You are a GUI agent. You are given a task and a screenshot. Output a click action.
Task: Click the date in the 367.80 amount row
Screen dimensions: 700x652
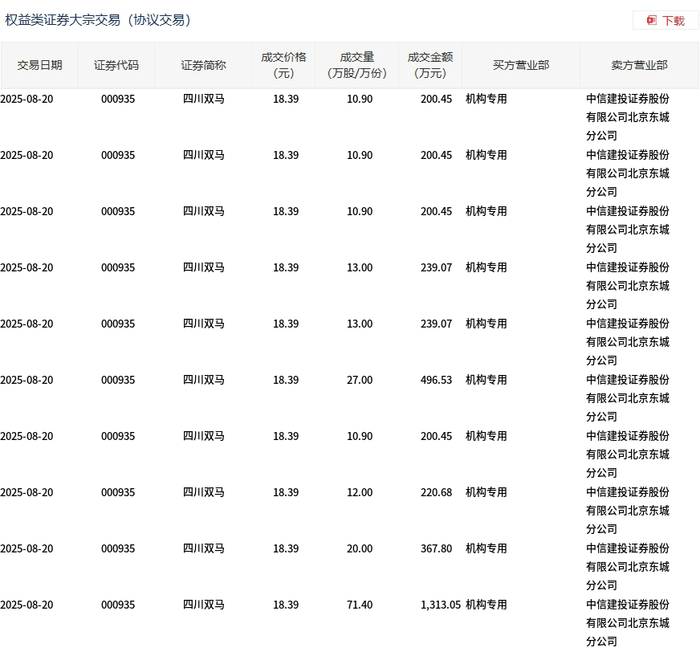click(27, 549)
